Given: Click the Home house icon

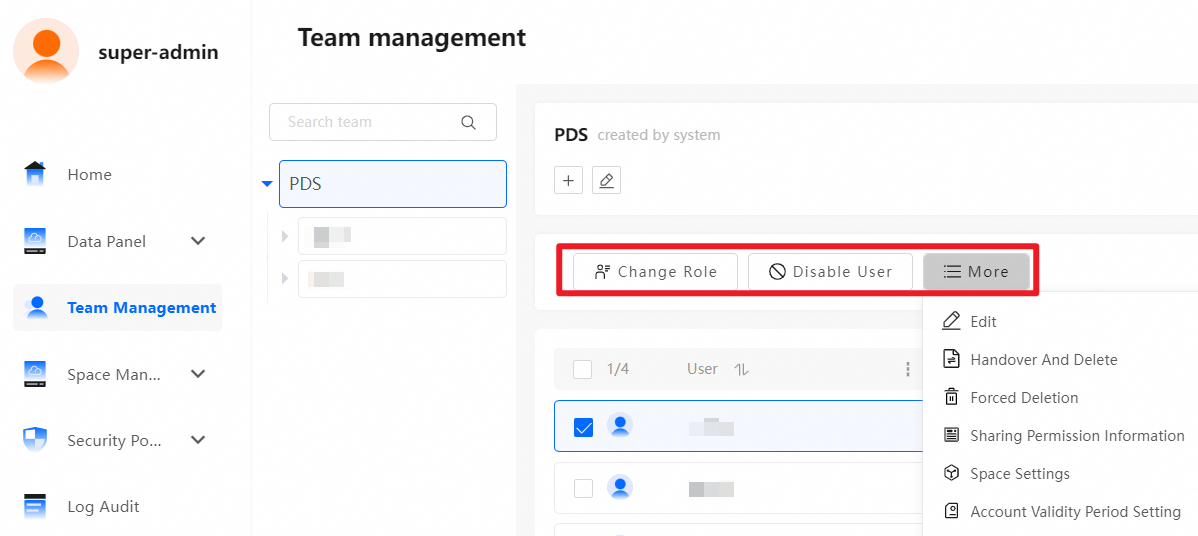Looking at the screenshot, I should coord(35,174).
